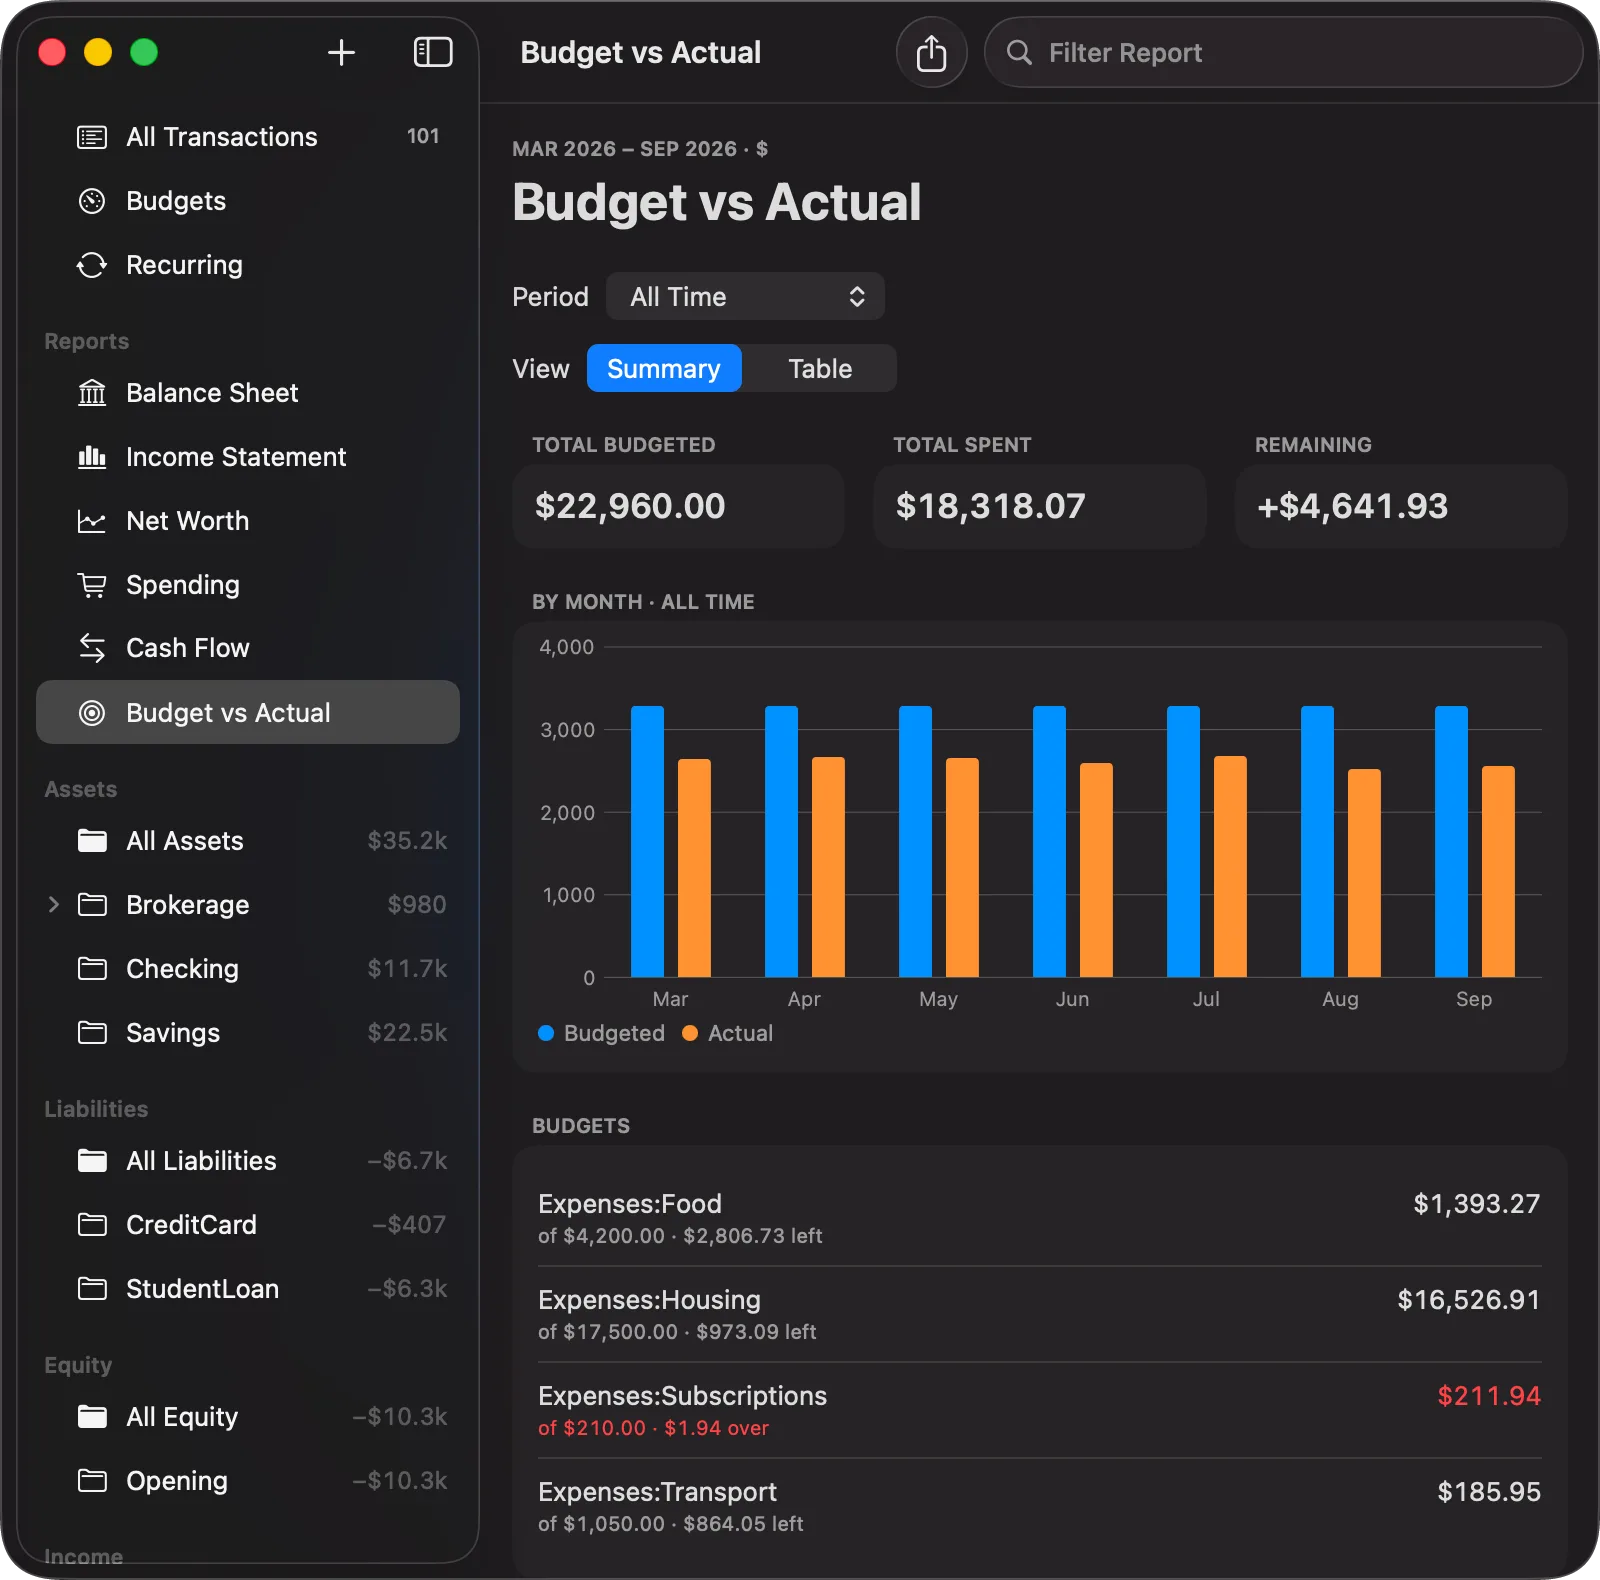The image size is (1600, 1580).
Task: Click the Remaining +$4,641.93 card
Action: [x=1401, y=506]
